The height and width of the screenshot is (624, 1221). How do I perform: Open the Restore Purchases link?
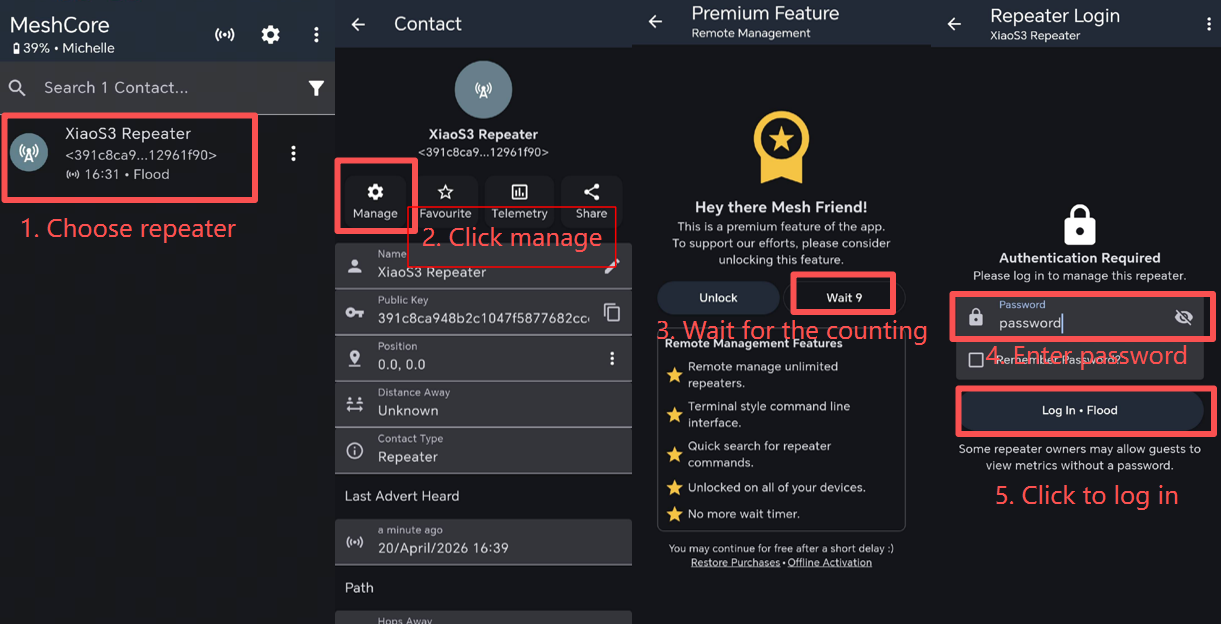pyautogui.click(x=735, y=563)
